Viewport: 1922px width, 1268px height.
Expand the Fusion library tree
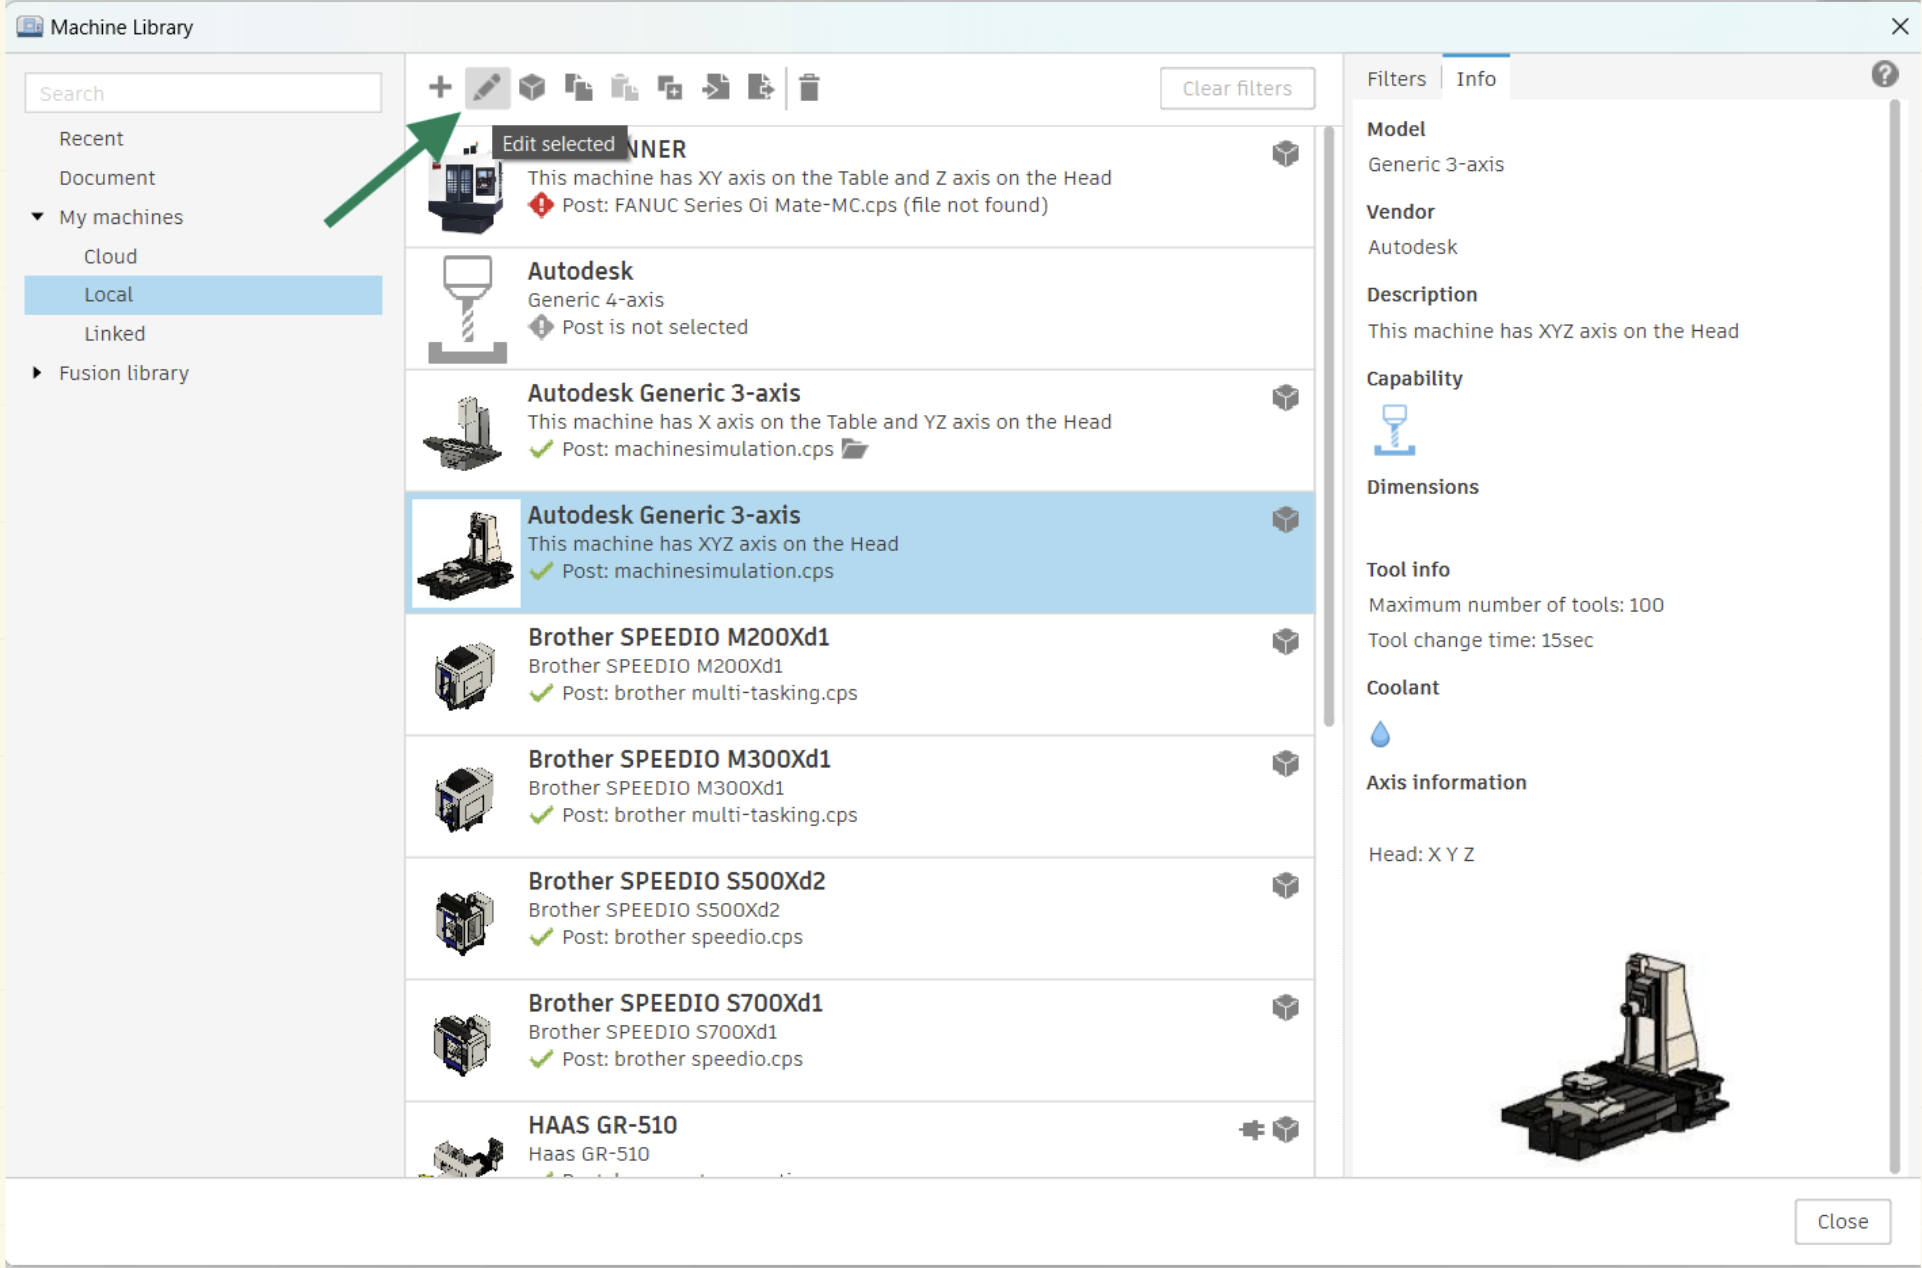click(38, 372)
